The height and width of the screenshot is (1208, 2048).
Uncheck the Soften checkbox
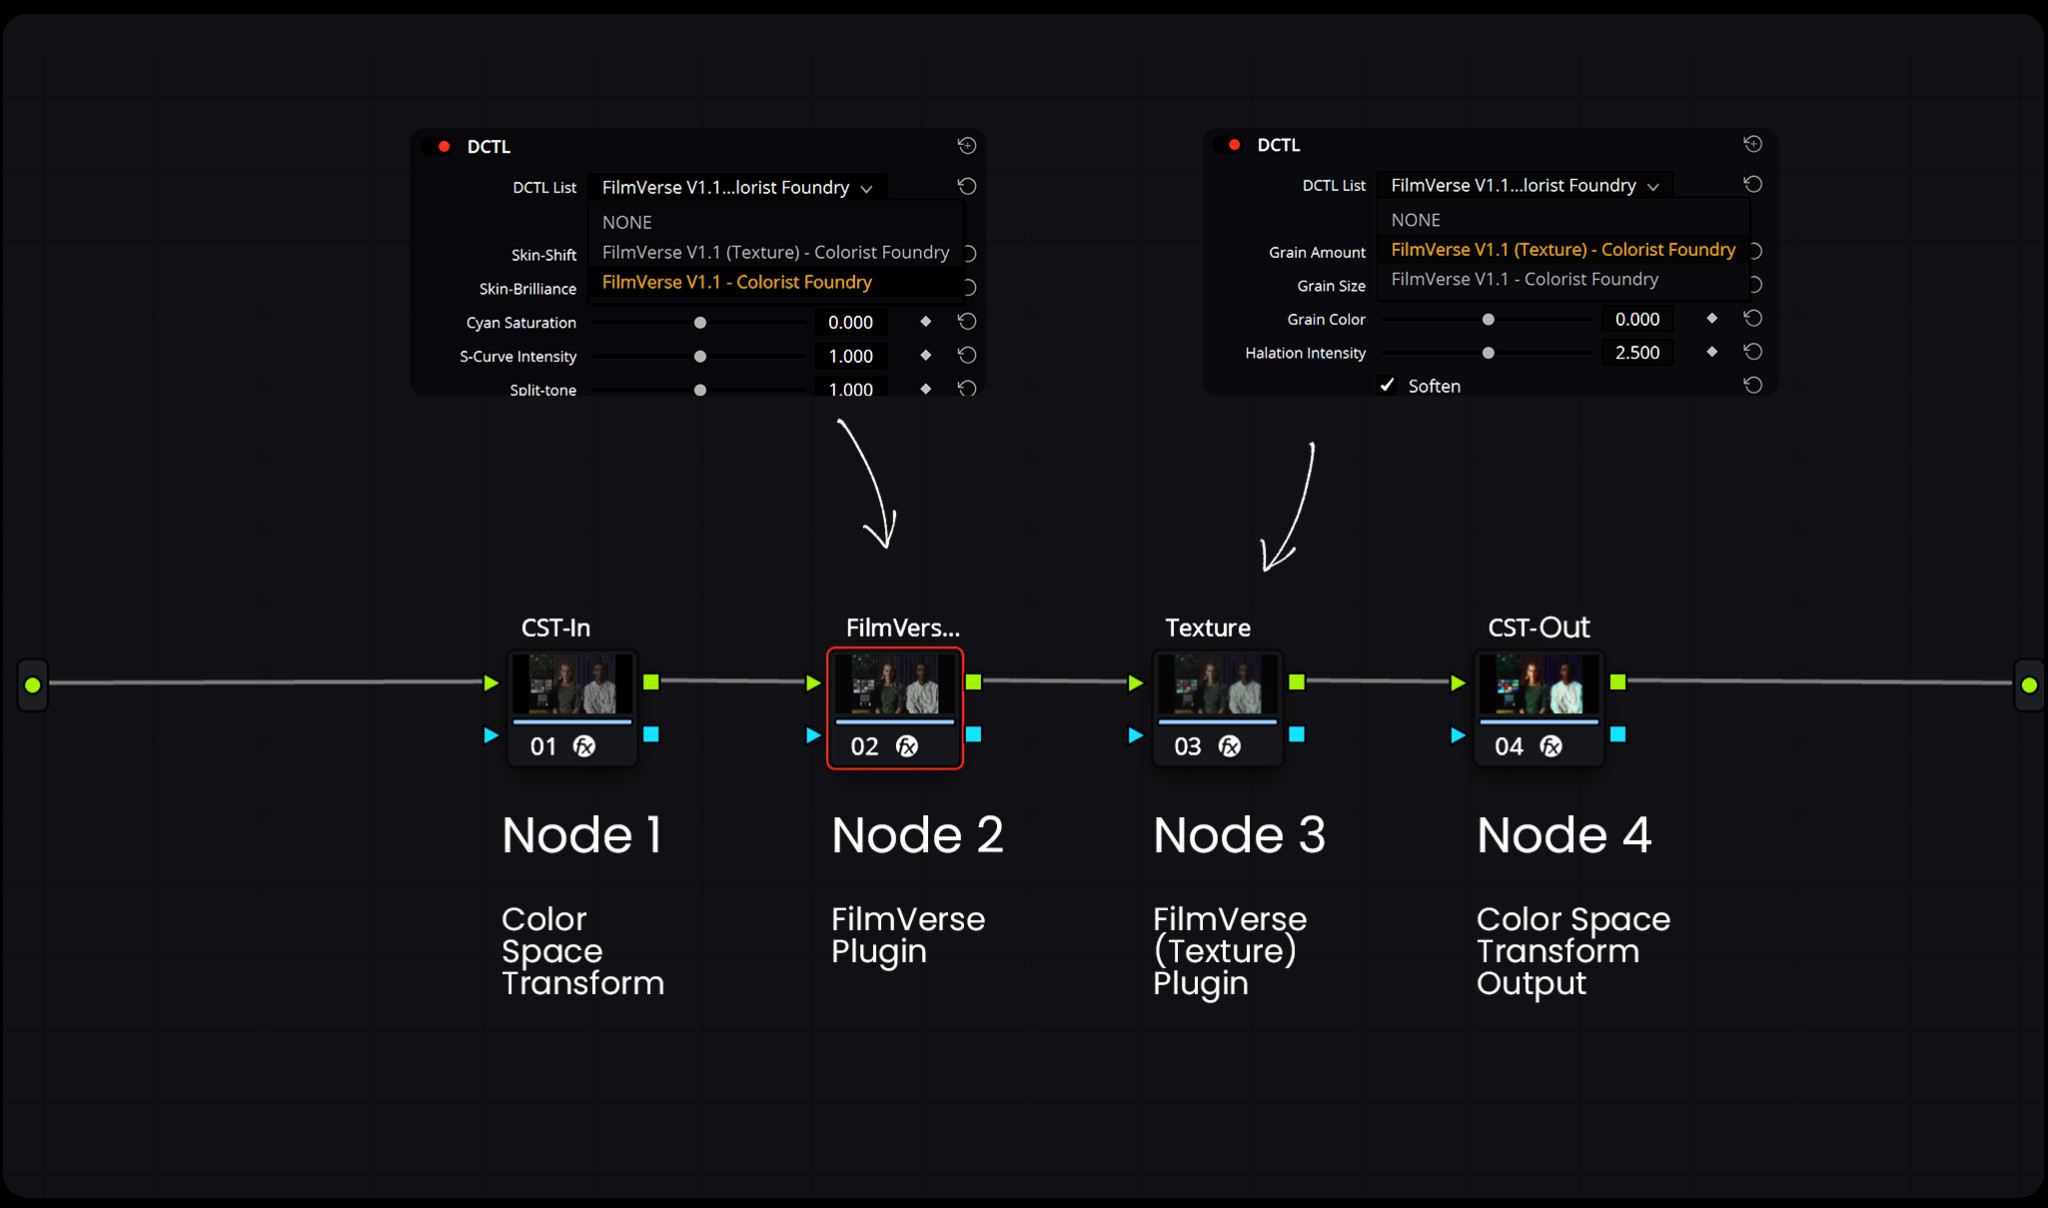(1387, 385)
